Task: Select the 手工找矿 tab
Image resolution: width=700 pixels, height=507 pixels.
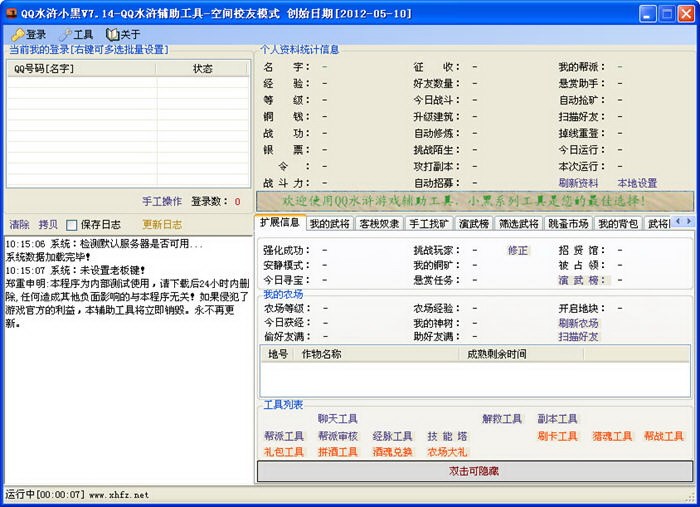Action: pos(429,224)
